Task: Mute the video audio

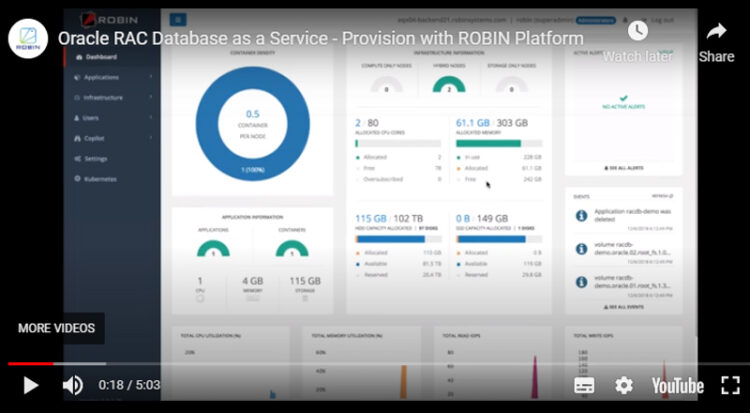Action: 73,385
